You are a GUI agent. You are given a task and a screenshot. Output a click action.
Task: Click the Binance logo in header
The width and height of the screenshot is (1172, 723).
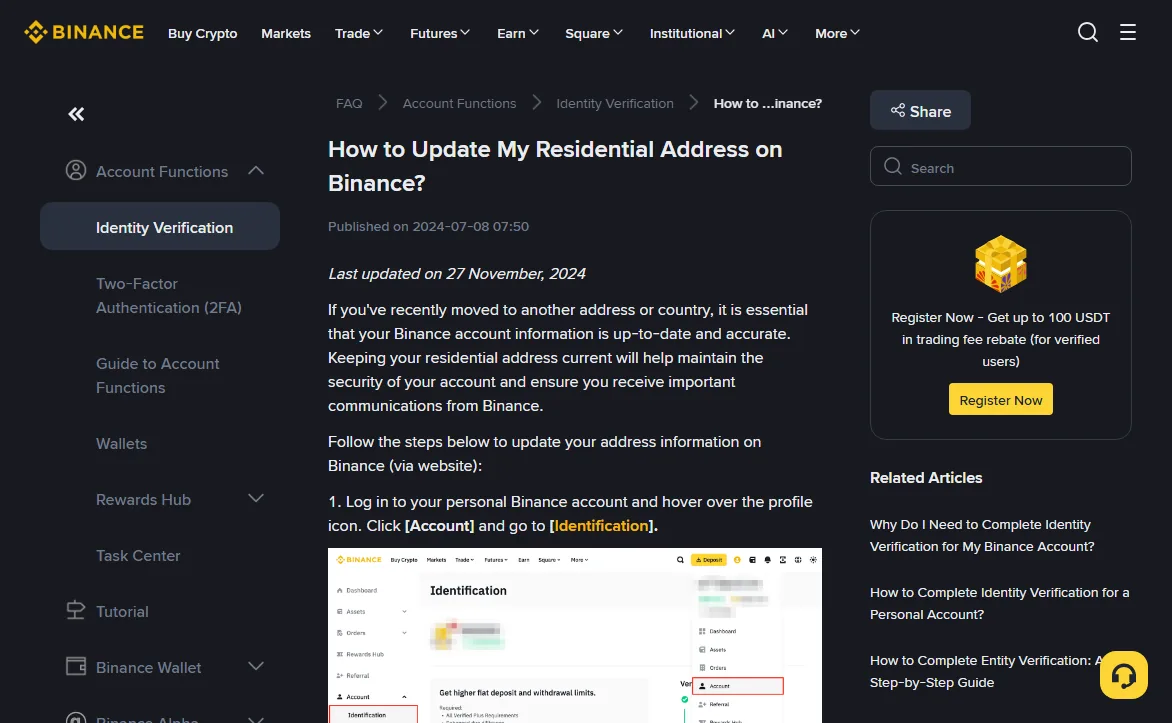point(84,32)
